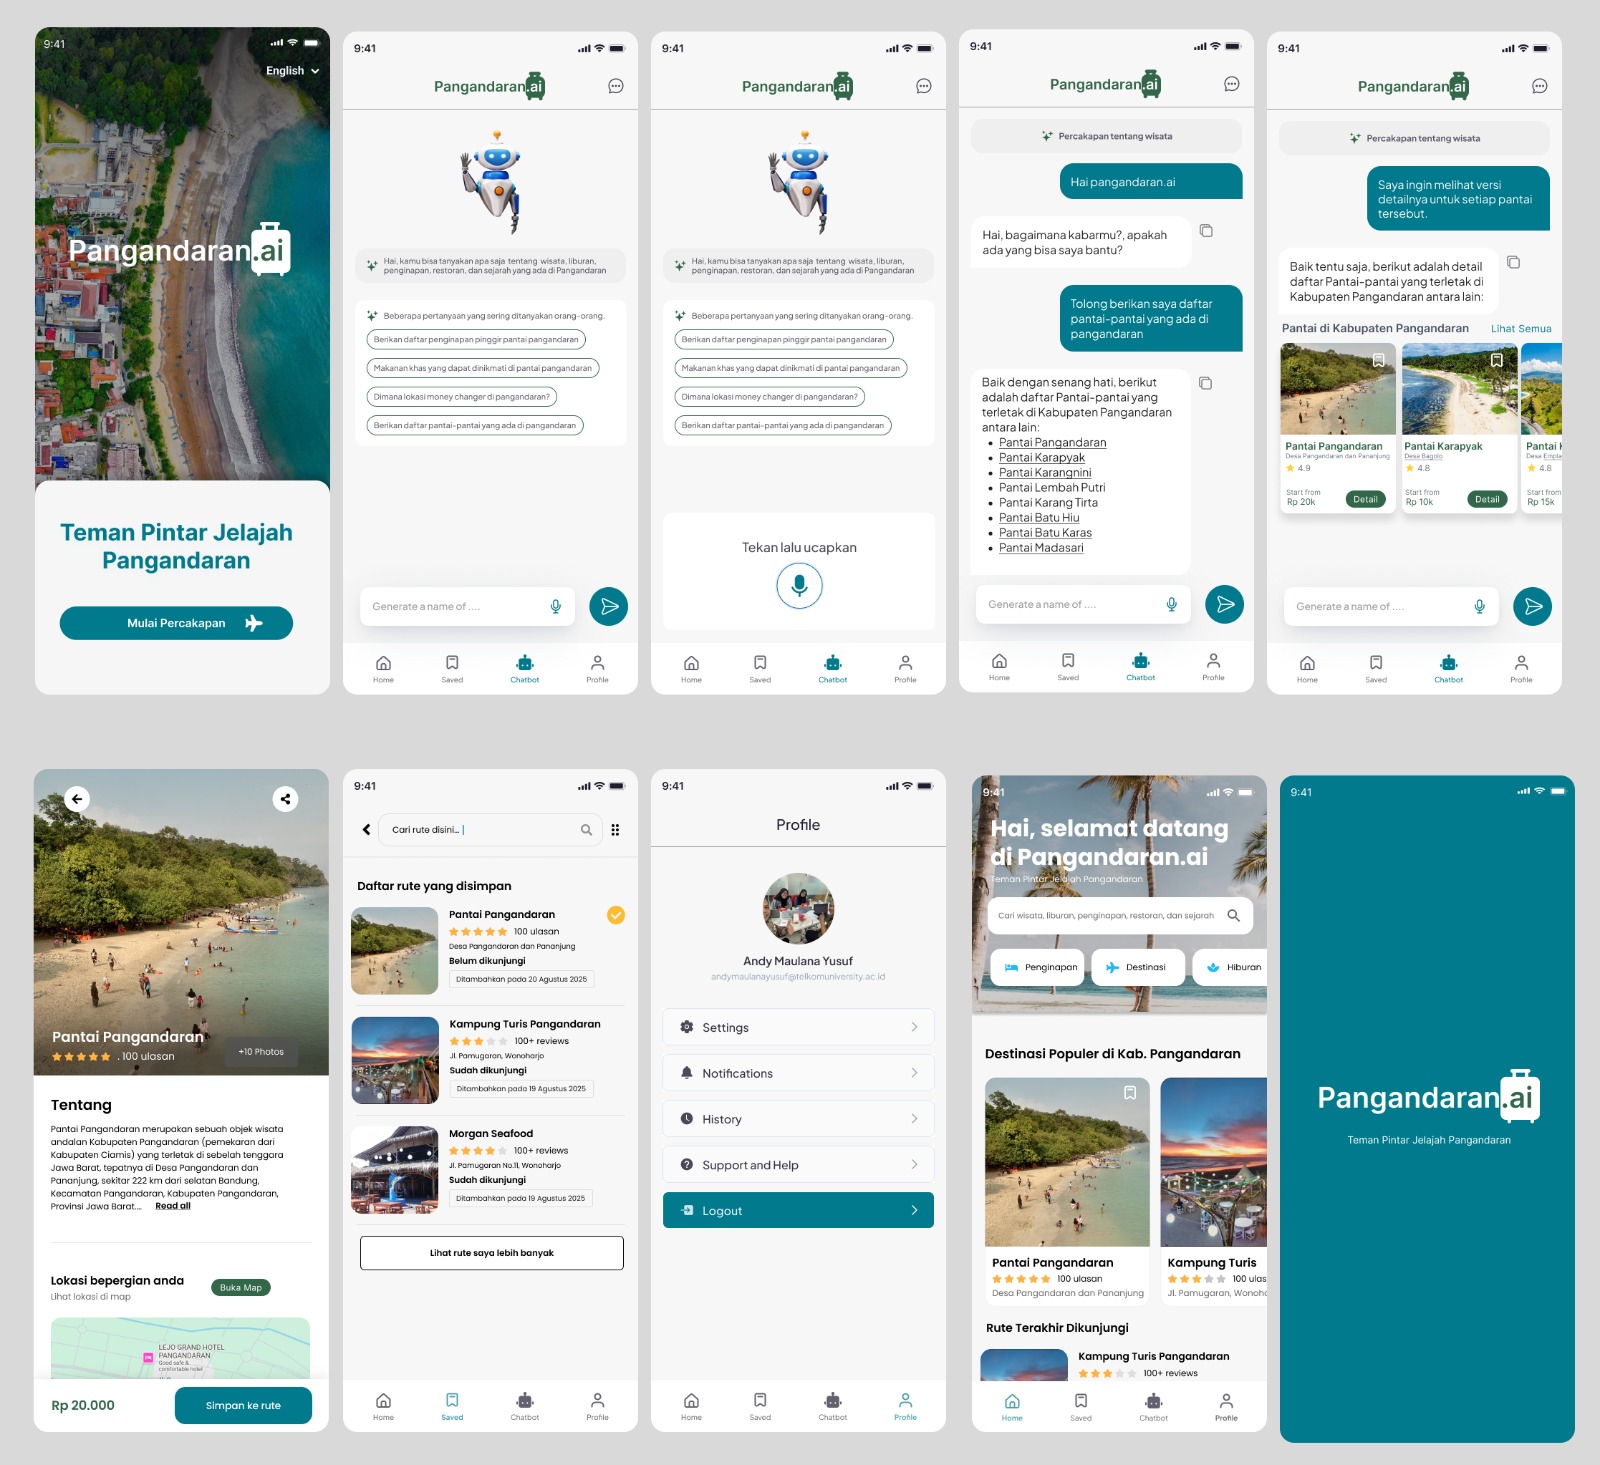Open the English language dropdown
1600x1465 pixels.
click(292, 71)
